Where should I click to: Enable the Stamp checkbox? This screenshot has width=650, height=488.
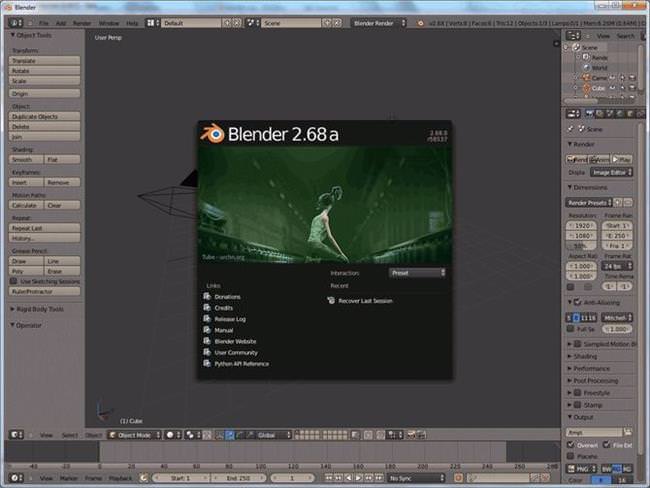point(577,405)
